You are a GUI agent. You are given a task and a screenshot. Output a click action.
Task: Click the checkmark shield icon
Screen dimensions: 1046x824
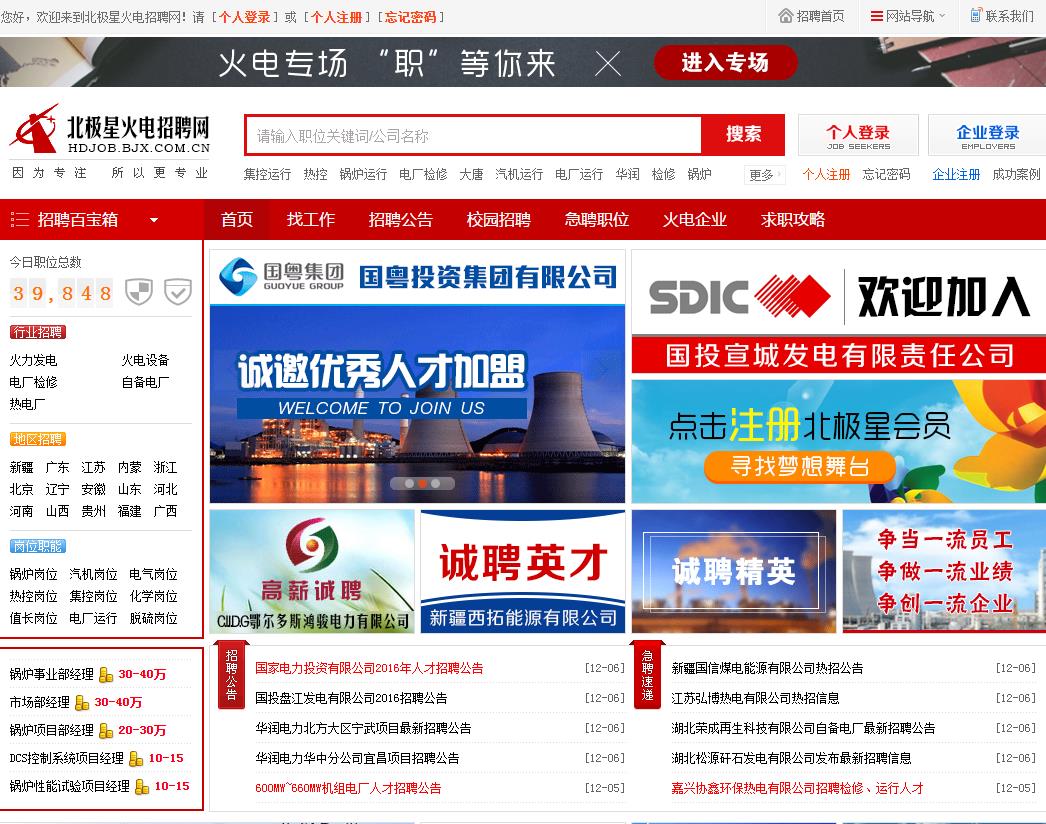pos(178,292)
